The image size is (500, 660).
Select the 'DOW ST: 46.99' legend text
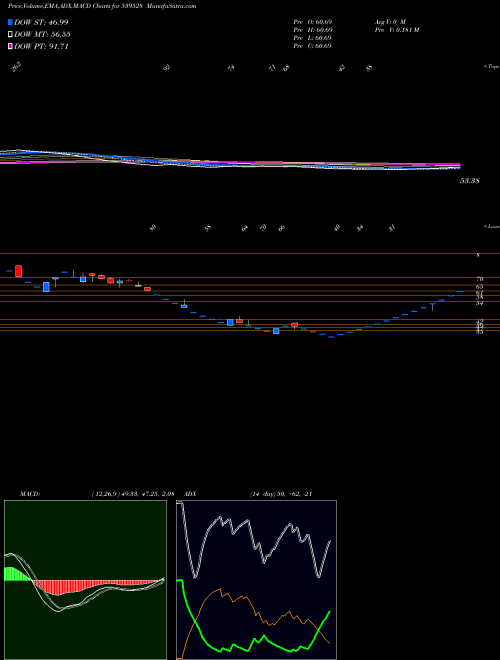[x=41, y=22]
